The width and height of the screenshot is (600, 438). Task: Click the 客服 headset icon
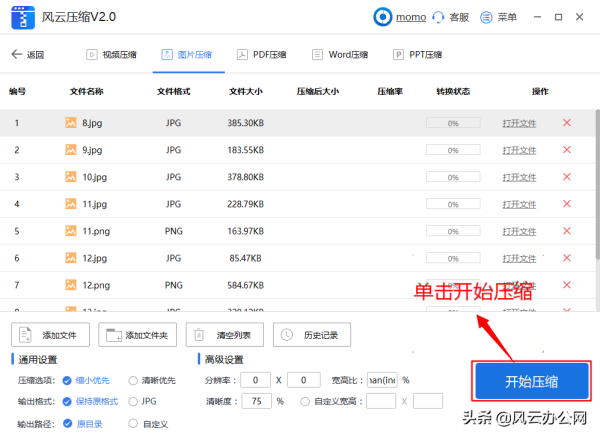tap(438, 17)
